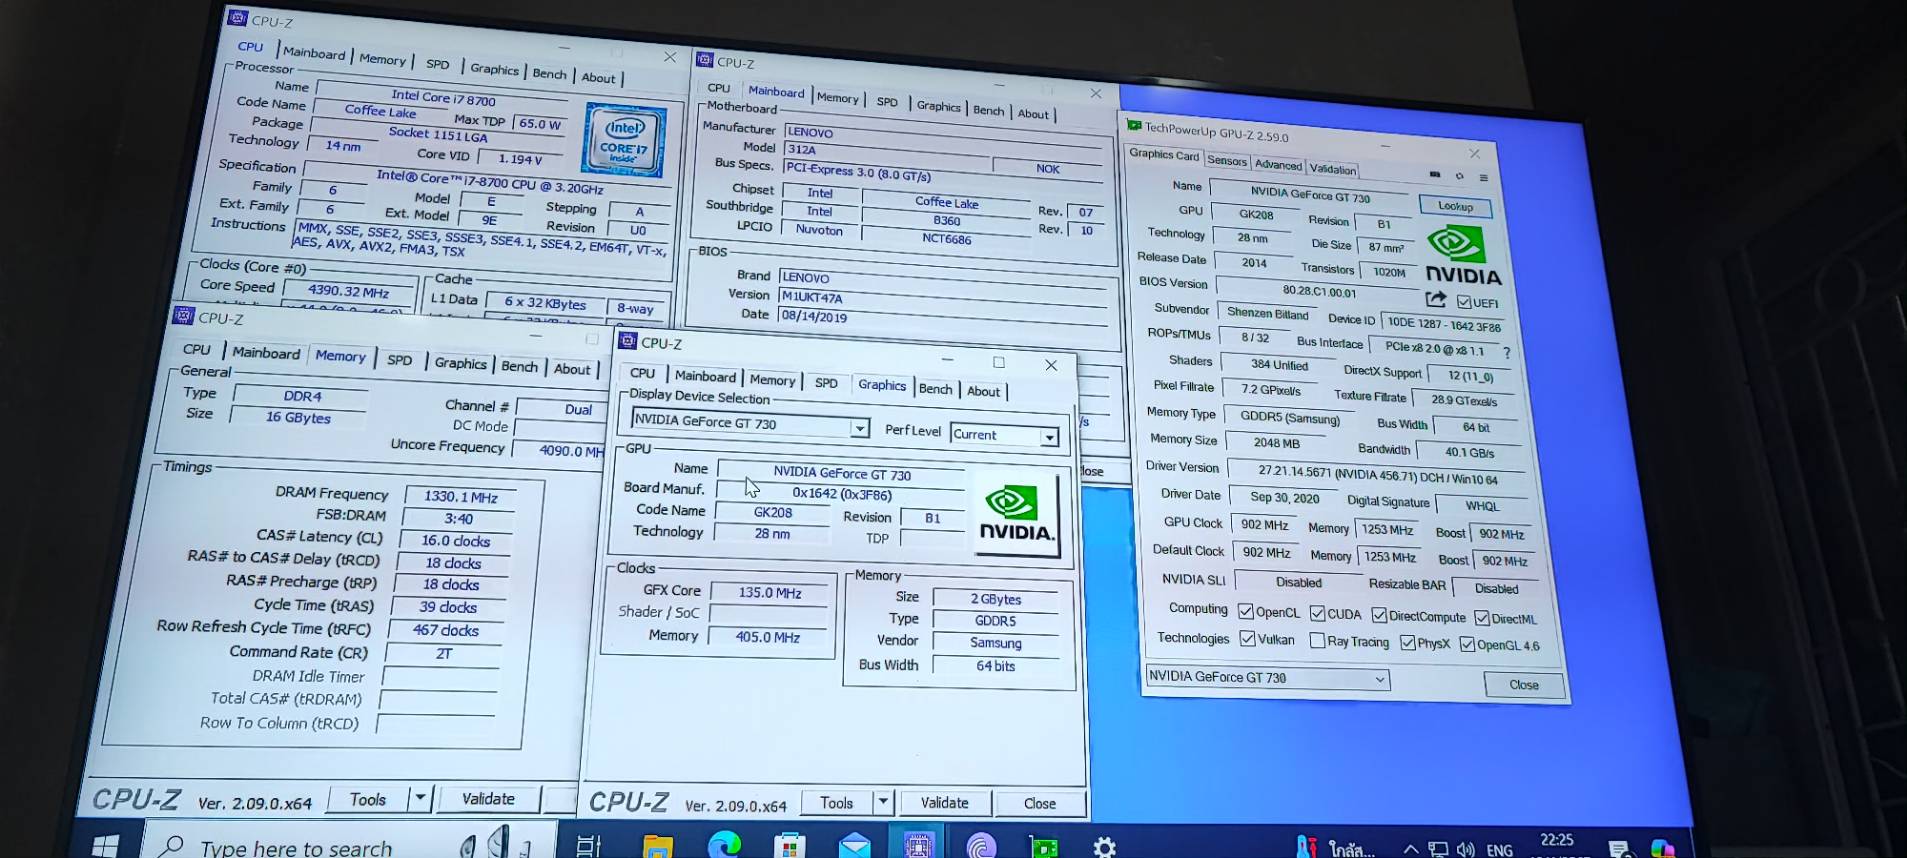
Task: Take a GPU-Z screenshot with camera icon
Action: coord(1435,174)
